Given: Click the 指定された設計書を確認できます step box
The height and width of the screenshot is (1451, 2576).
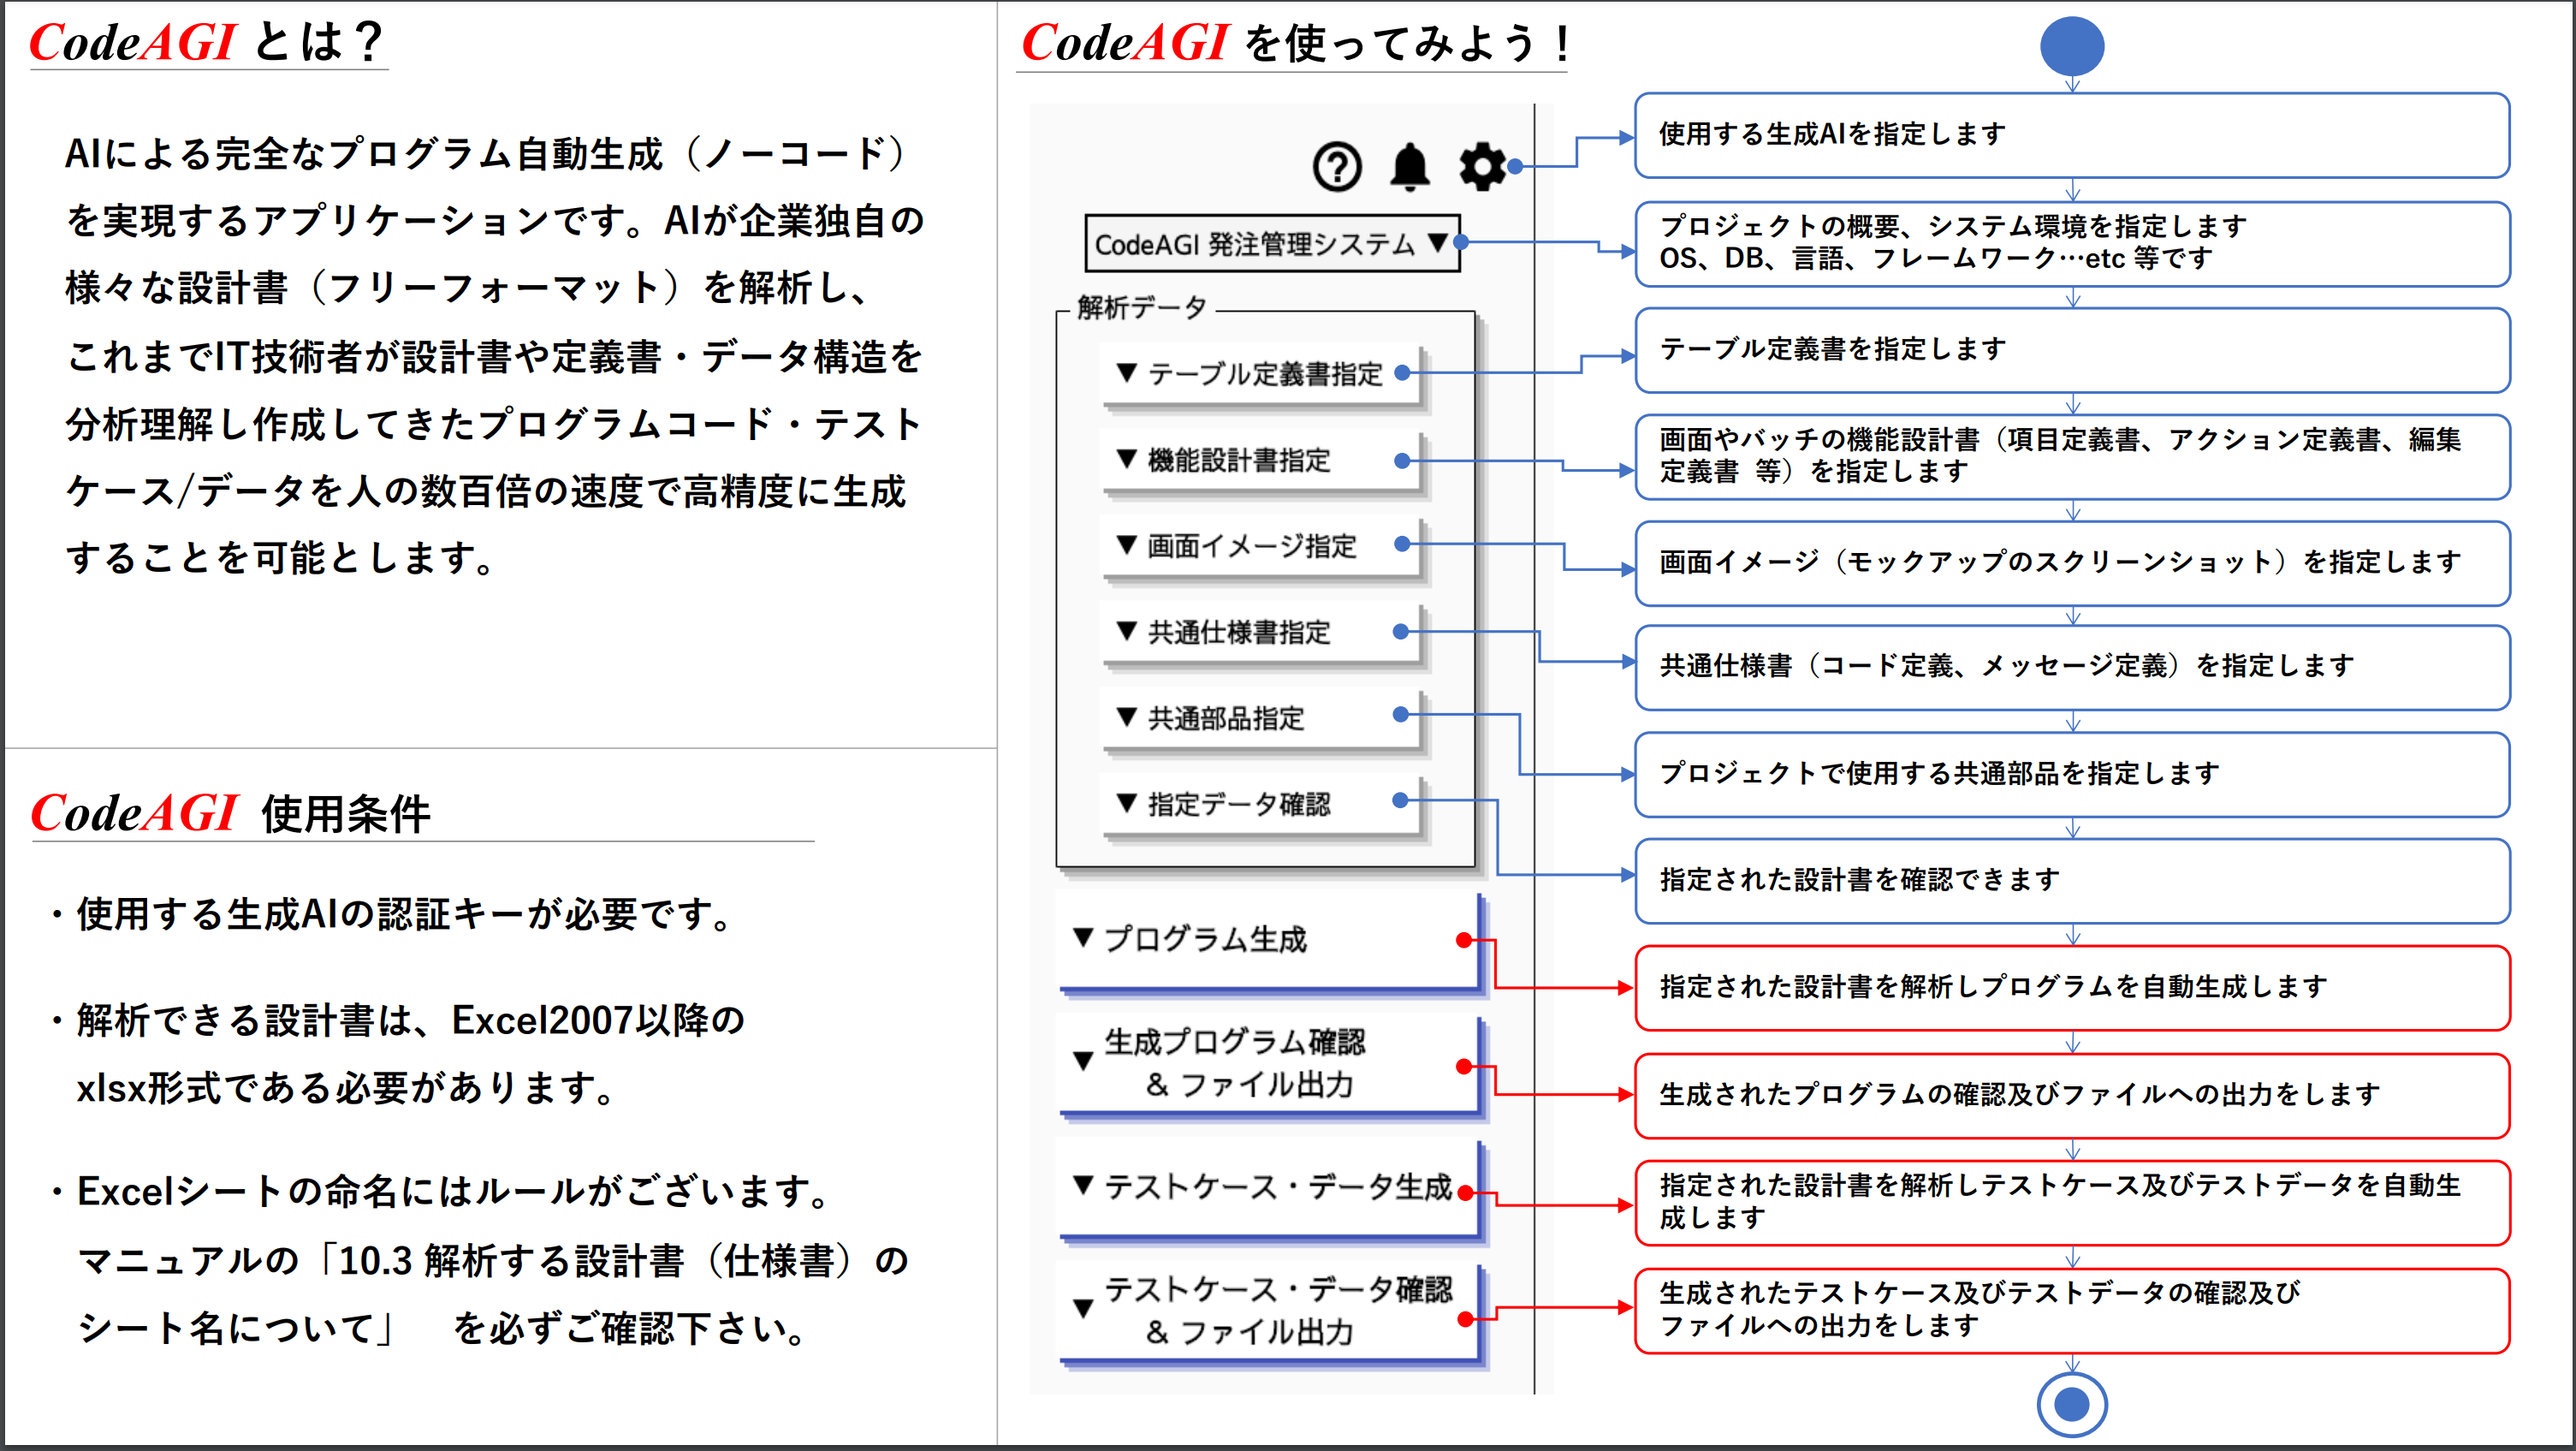Looking at the screenshot, I should click(2071, 880).
